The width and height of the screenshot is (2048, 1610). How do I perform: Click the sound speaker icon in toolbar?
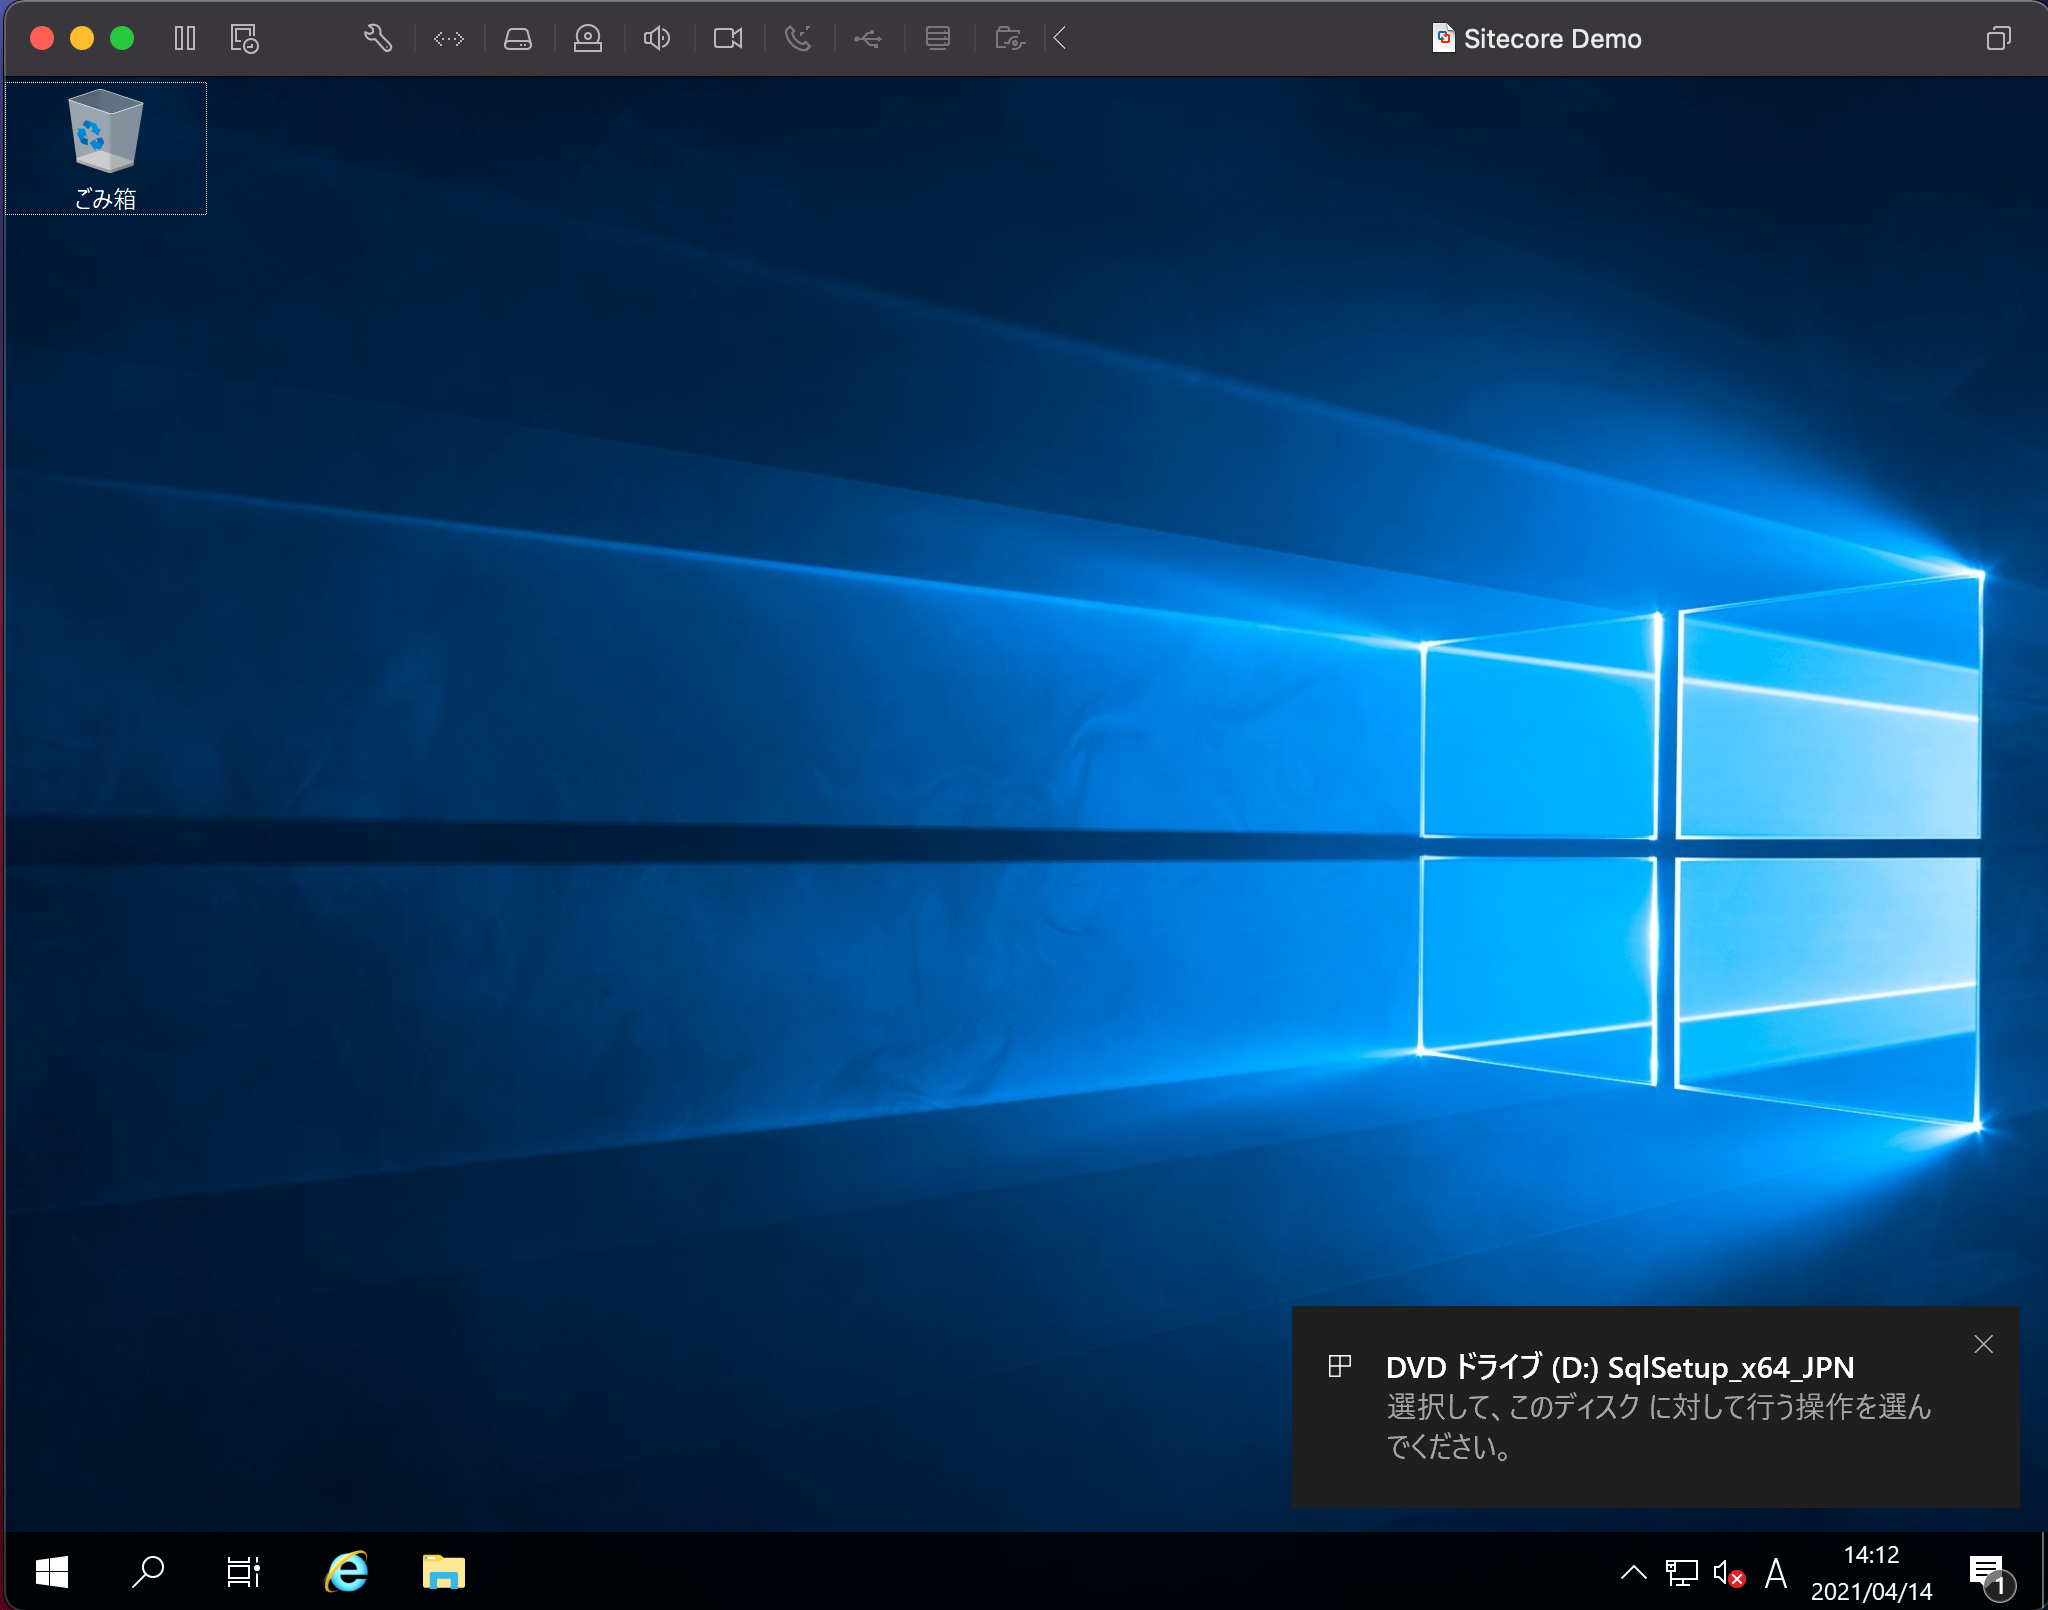tap(657, 39)
